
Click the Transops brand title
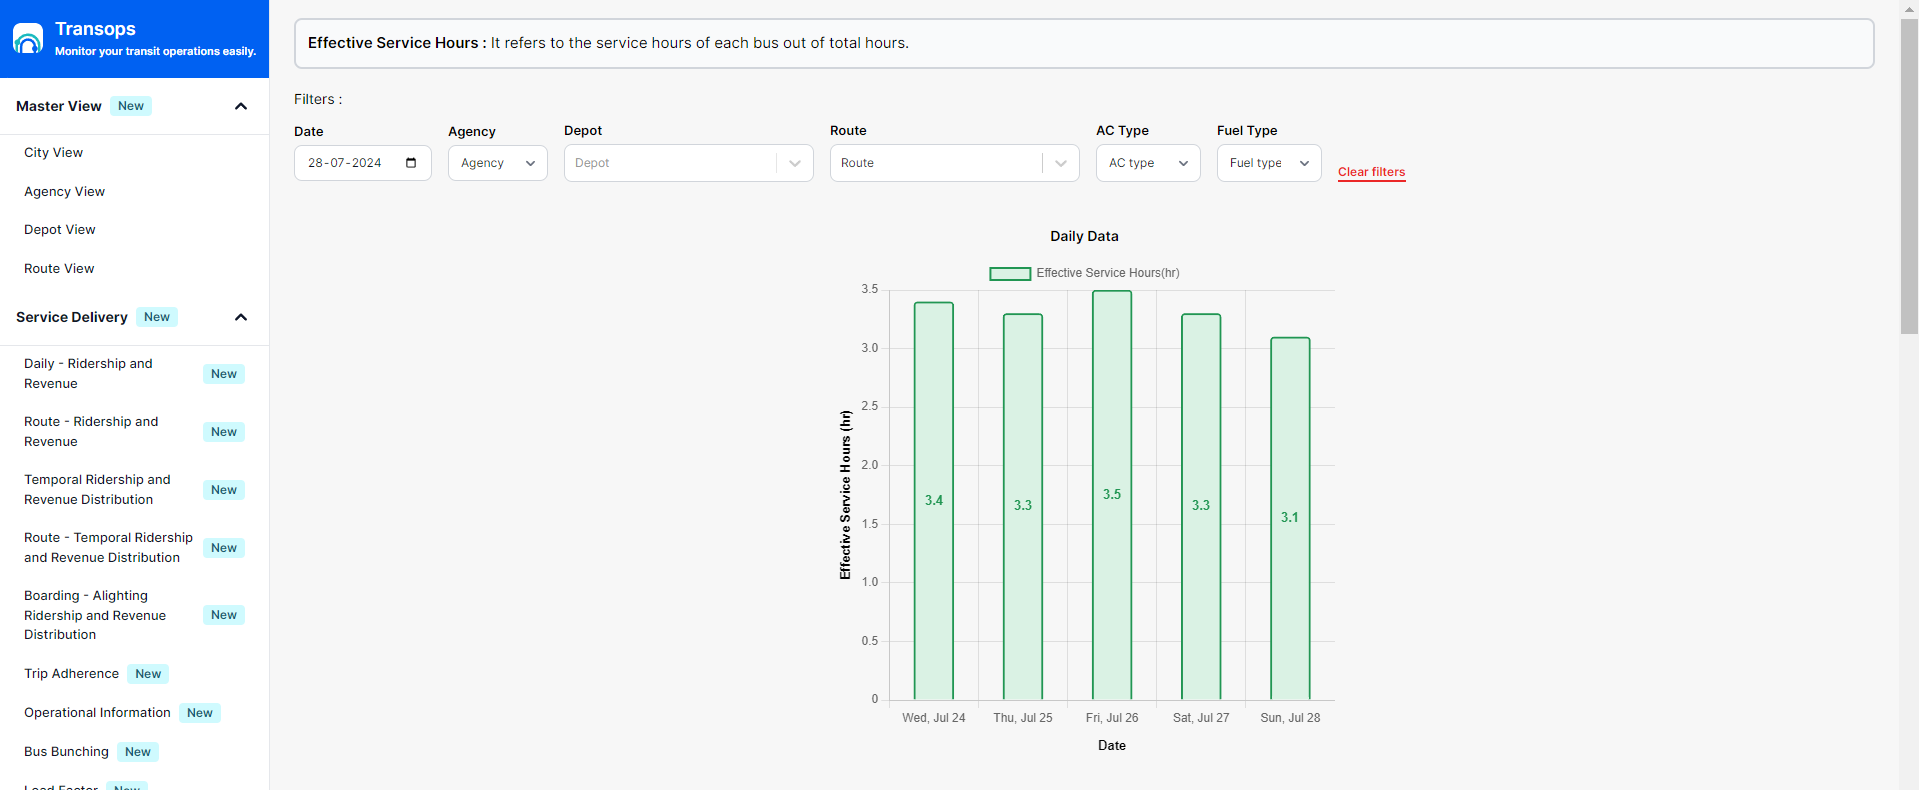(95, 29)
